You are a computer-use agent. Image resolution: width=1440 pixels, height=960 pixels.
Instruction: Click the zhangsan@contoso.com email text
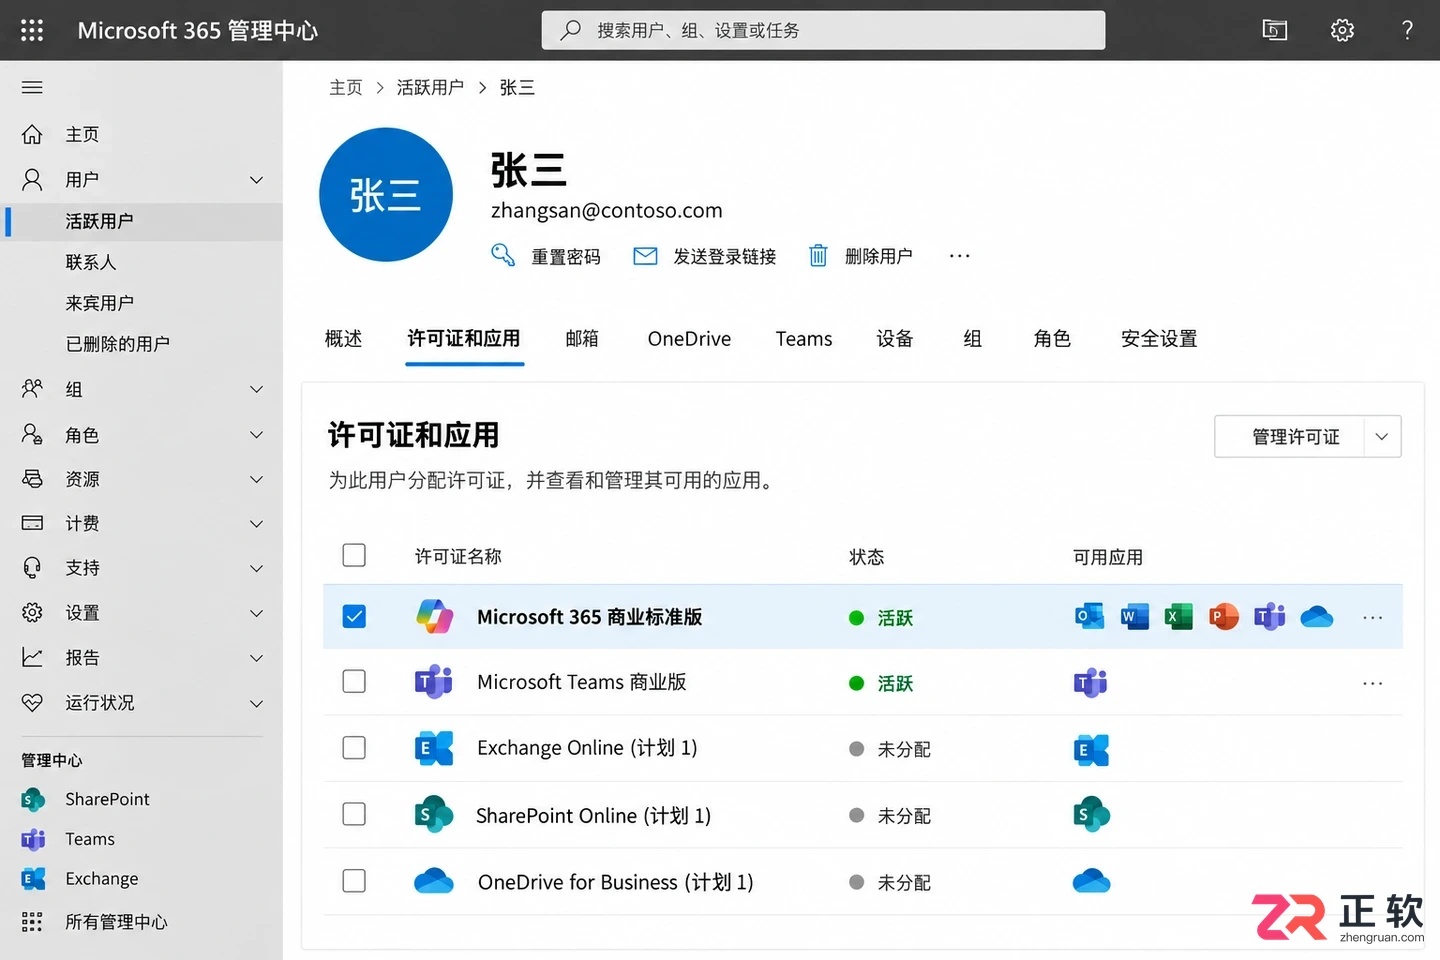pyautogui.click(x=606, y=211)
